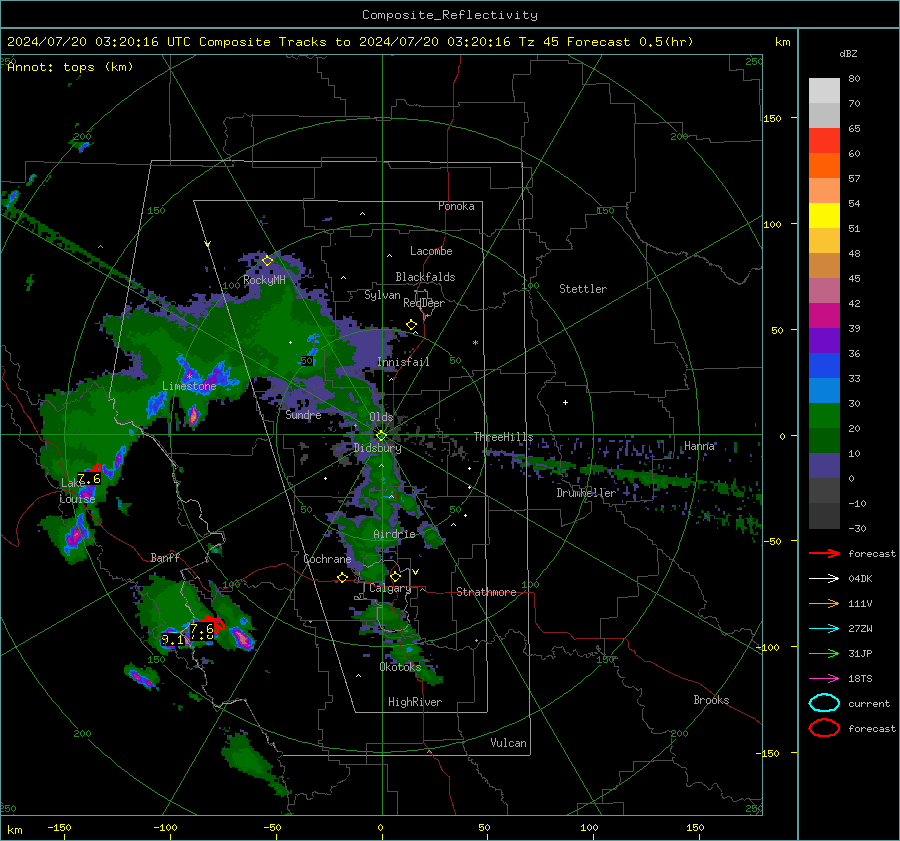Click the RedDeer city label
Screen dimensions: 900x841
point(424,303)
